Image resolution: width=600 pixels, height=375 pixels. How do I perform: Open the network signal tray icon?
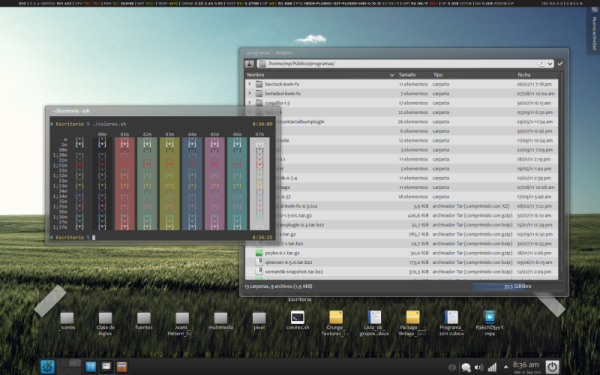point(492,367)
